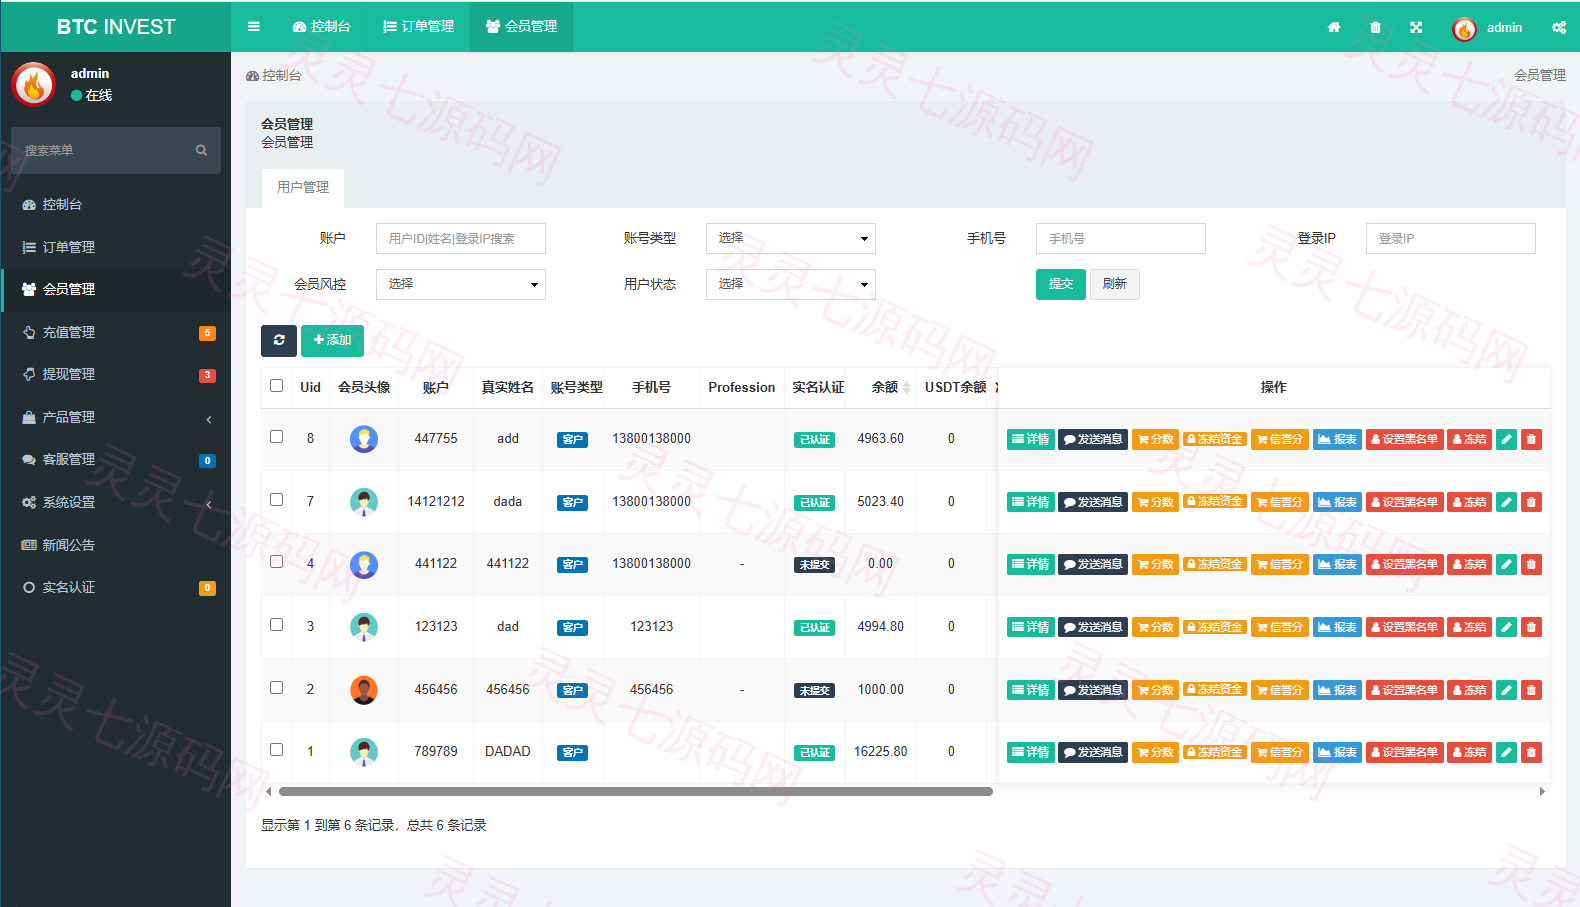
Task: Check the row checkbox for Uid 4
Action: (277, 562)
